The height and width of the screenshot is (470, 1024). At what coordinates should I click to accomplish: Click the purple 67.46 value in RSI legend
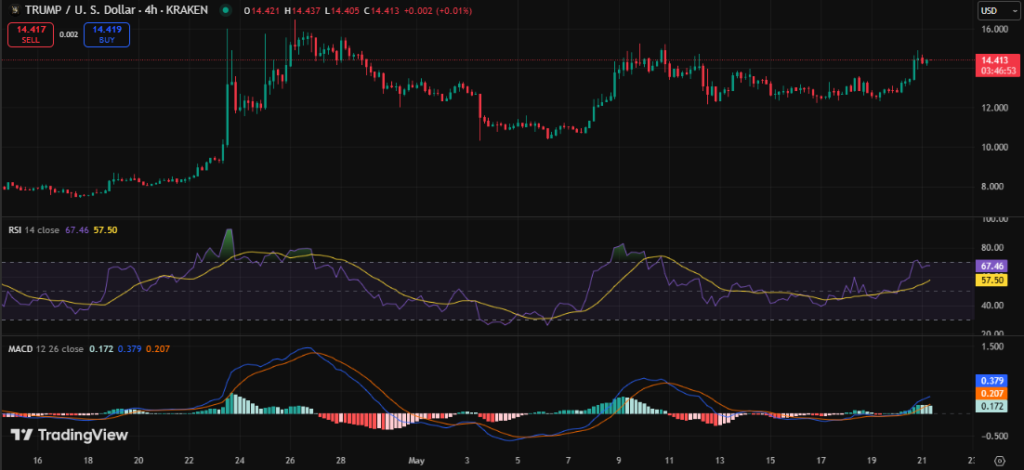pyautogui.click(x=76, y=230)
